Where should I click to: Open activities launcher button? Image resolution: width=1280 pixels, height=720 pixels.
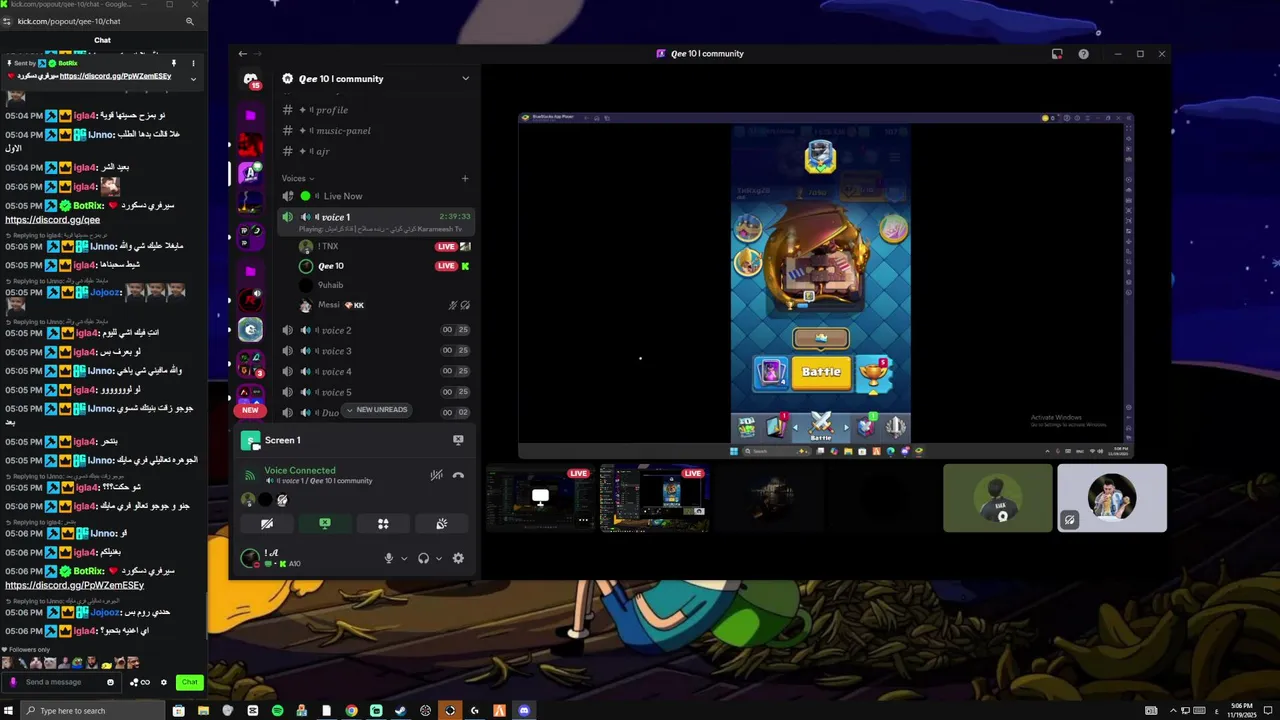[x=383, y=523]
